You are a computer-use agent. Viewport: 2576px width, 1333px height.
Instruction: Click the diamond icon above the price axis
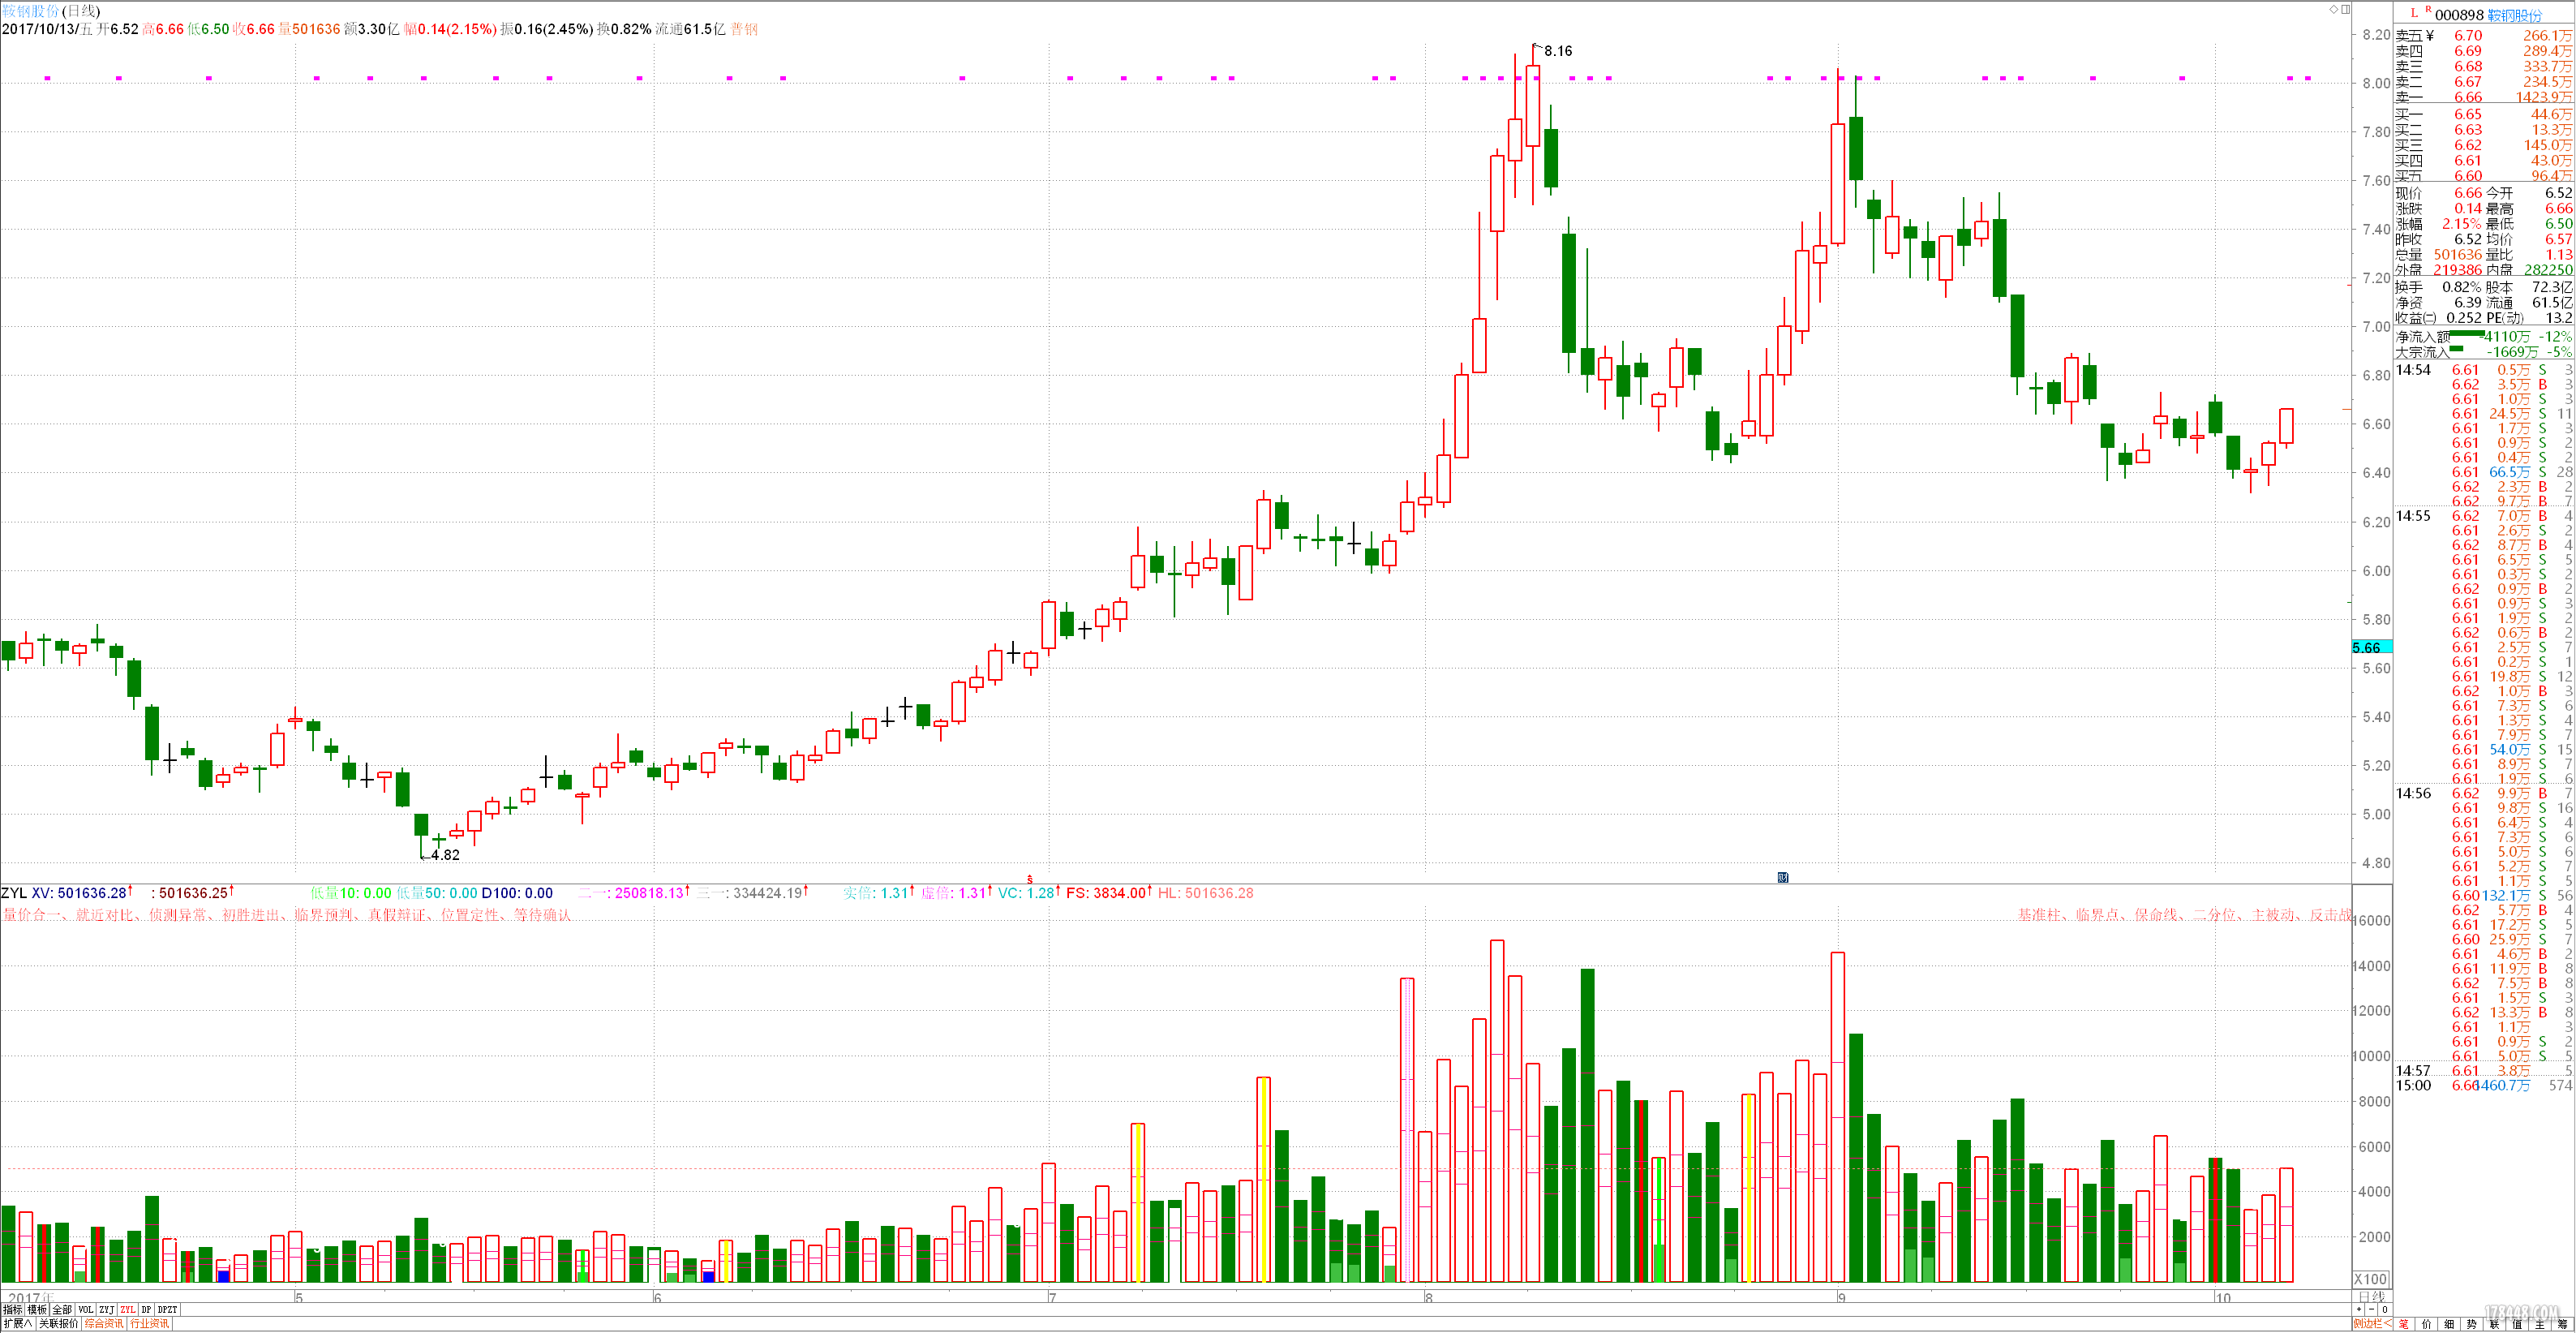coord(2334,9)
